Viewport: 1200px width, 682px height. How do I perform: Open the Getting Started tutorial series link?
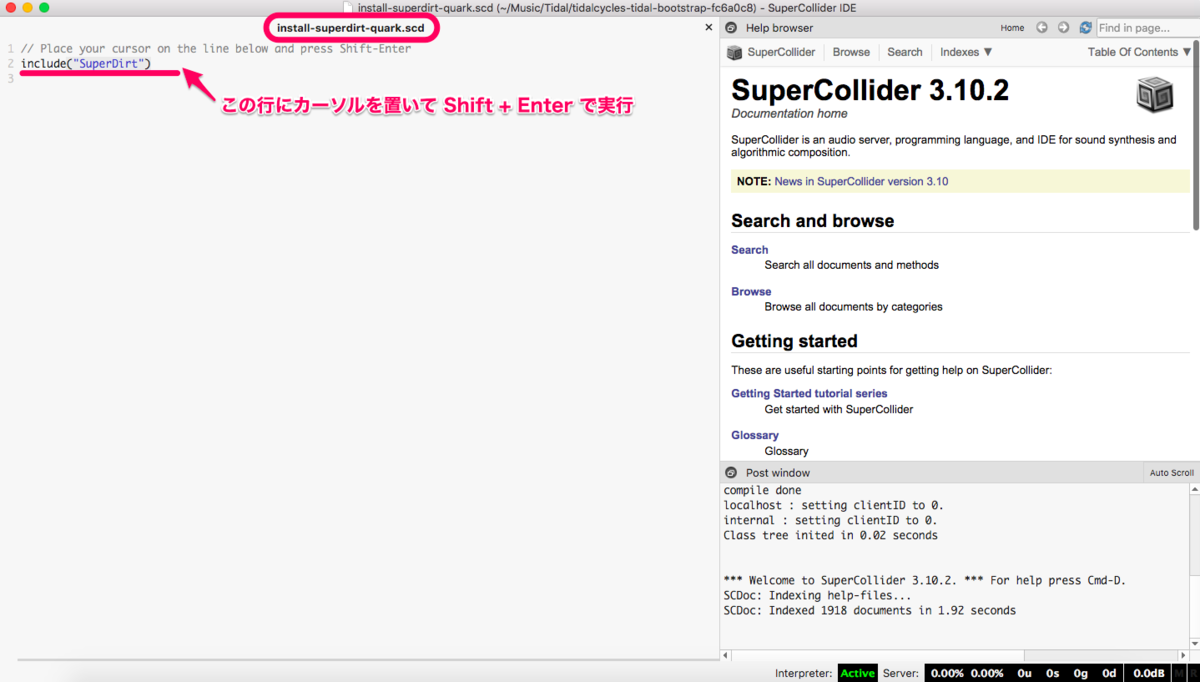click(x=809, y=393)
